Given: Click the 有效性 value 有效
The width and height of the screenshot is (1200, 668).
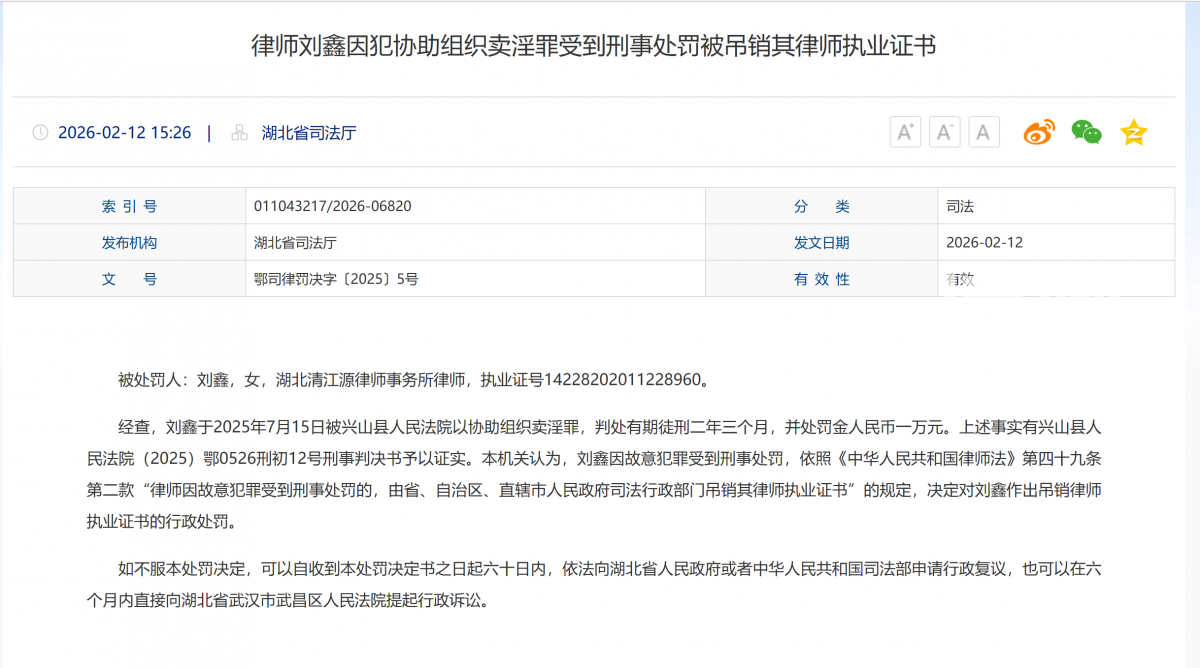Looking at the screenshot, I should (x=960, y=279).
